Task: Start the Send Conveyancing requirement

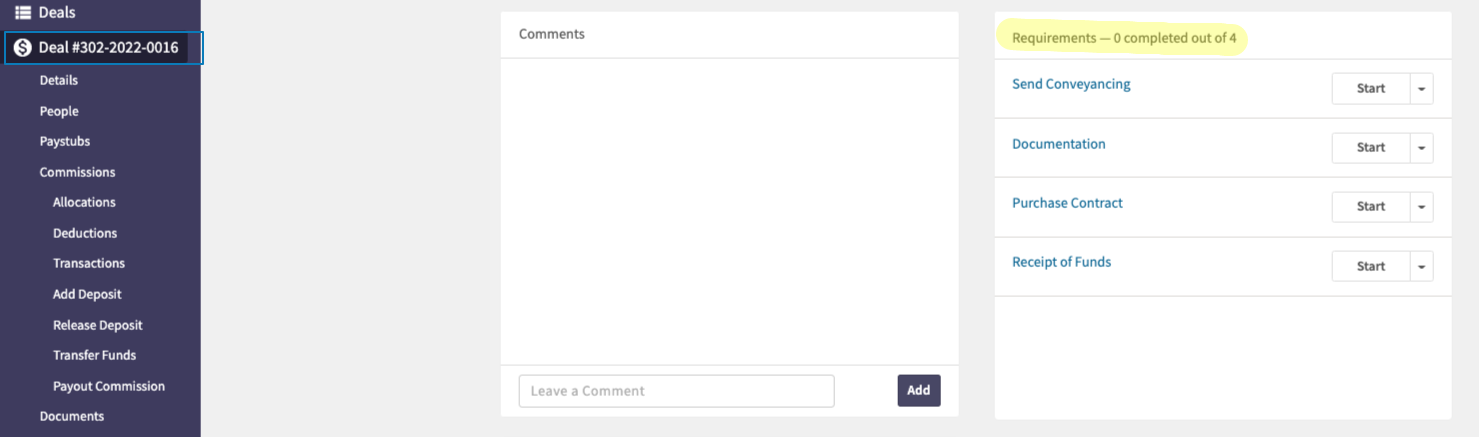Action: 1371,89
